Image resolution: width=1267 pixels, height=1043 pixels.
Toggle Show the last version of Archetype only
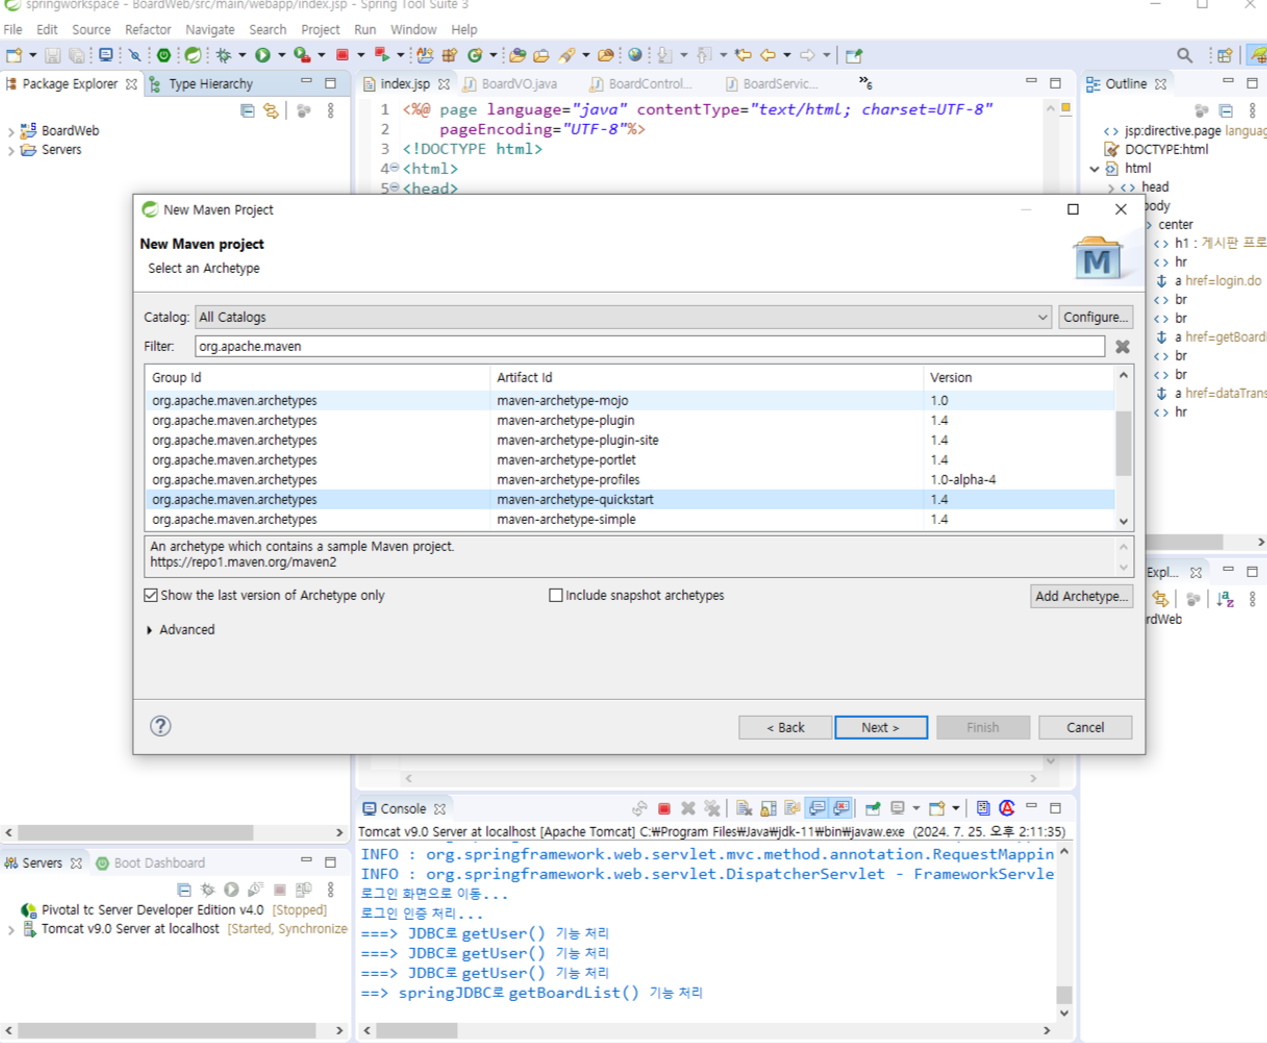point(151,595)
